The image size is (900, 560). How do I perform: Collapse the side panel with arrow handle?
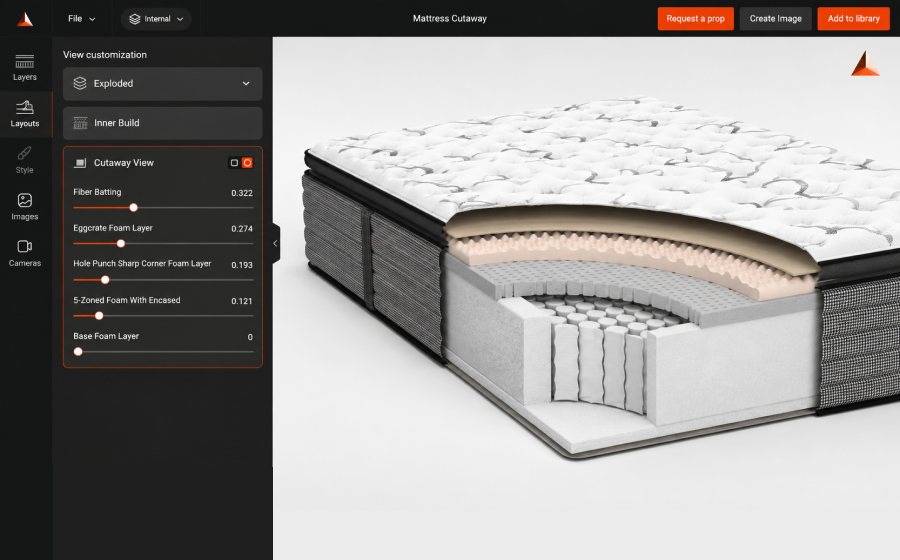pyautogui.click(x=276, y=243)
